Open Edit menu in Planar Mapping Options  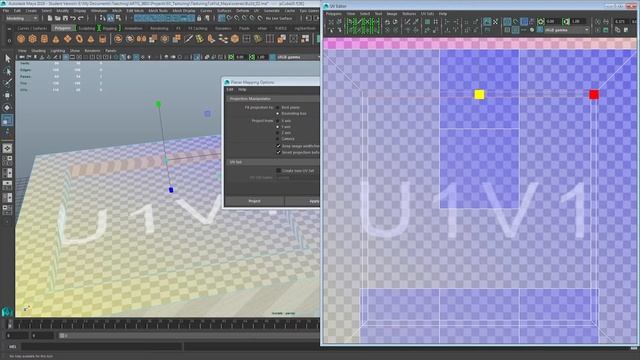(x=230, y=89)
